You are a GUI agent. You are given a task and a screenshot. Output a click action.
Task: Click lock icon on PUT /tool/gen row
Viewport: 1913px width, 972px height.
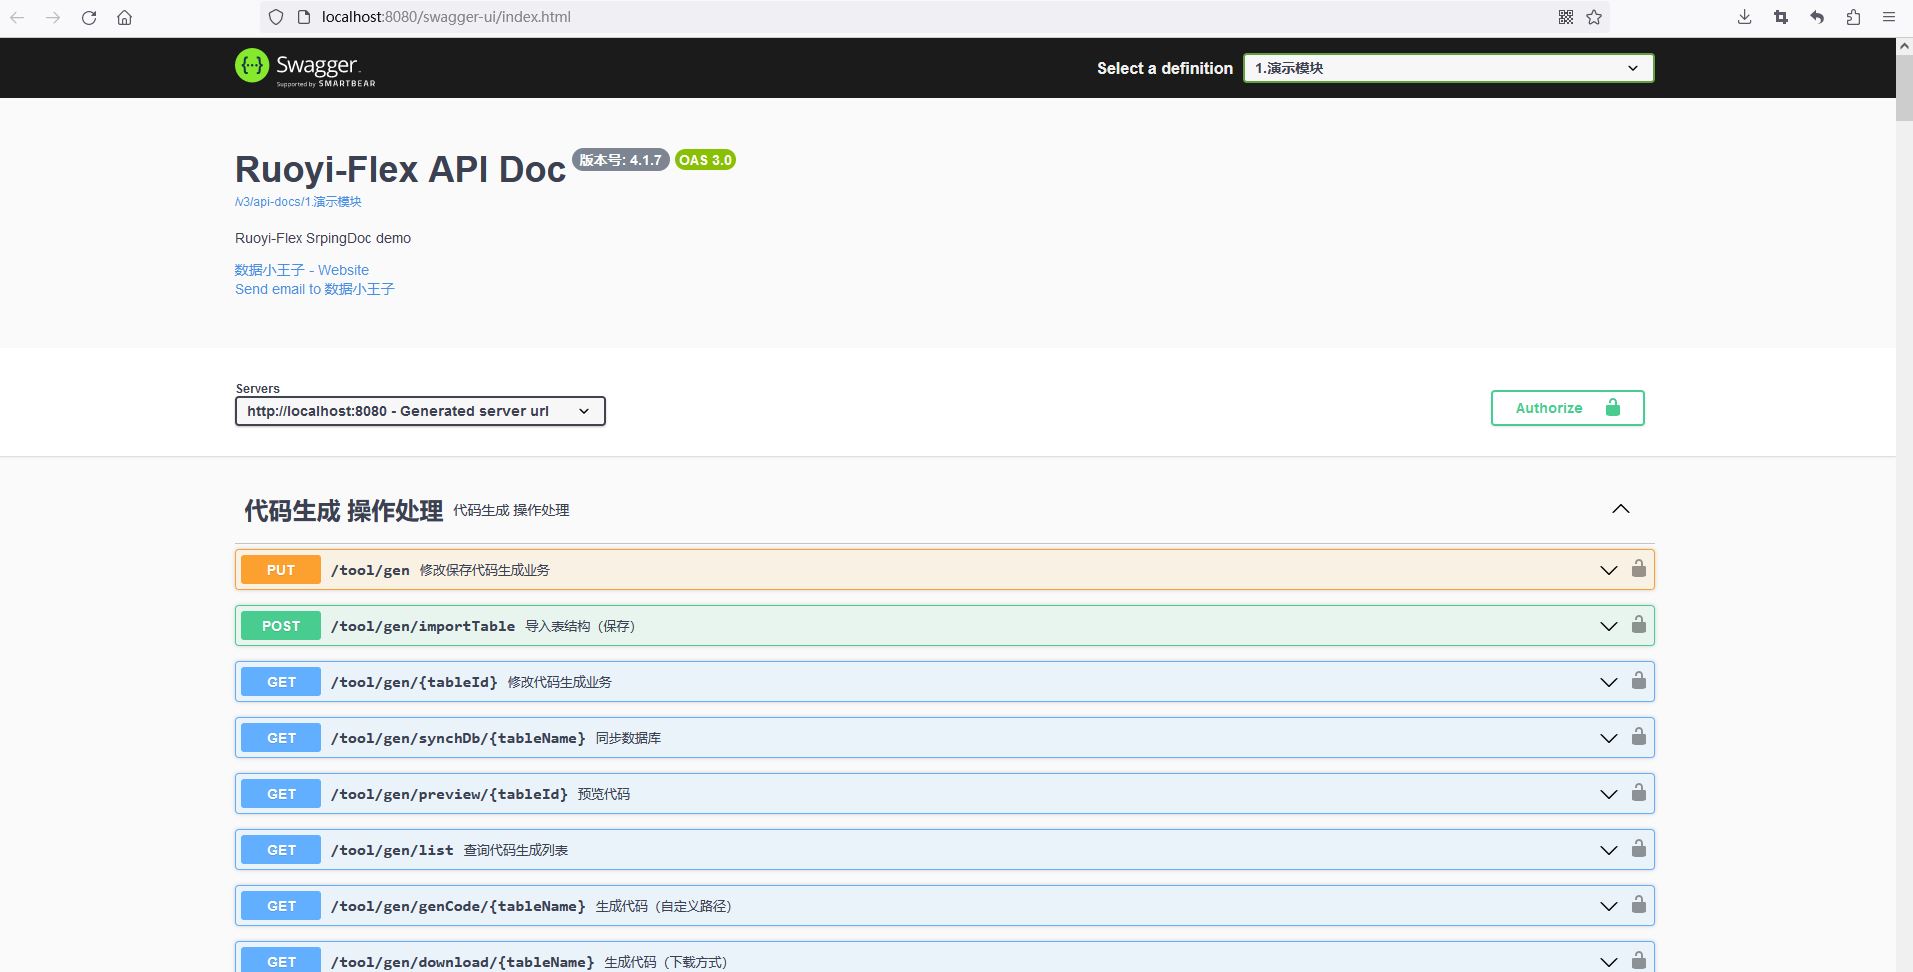coord(1639,569)
